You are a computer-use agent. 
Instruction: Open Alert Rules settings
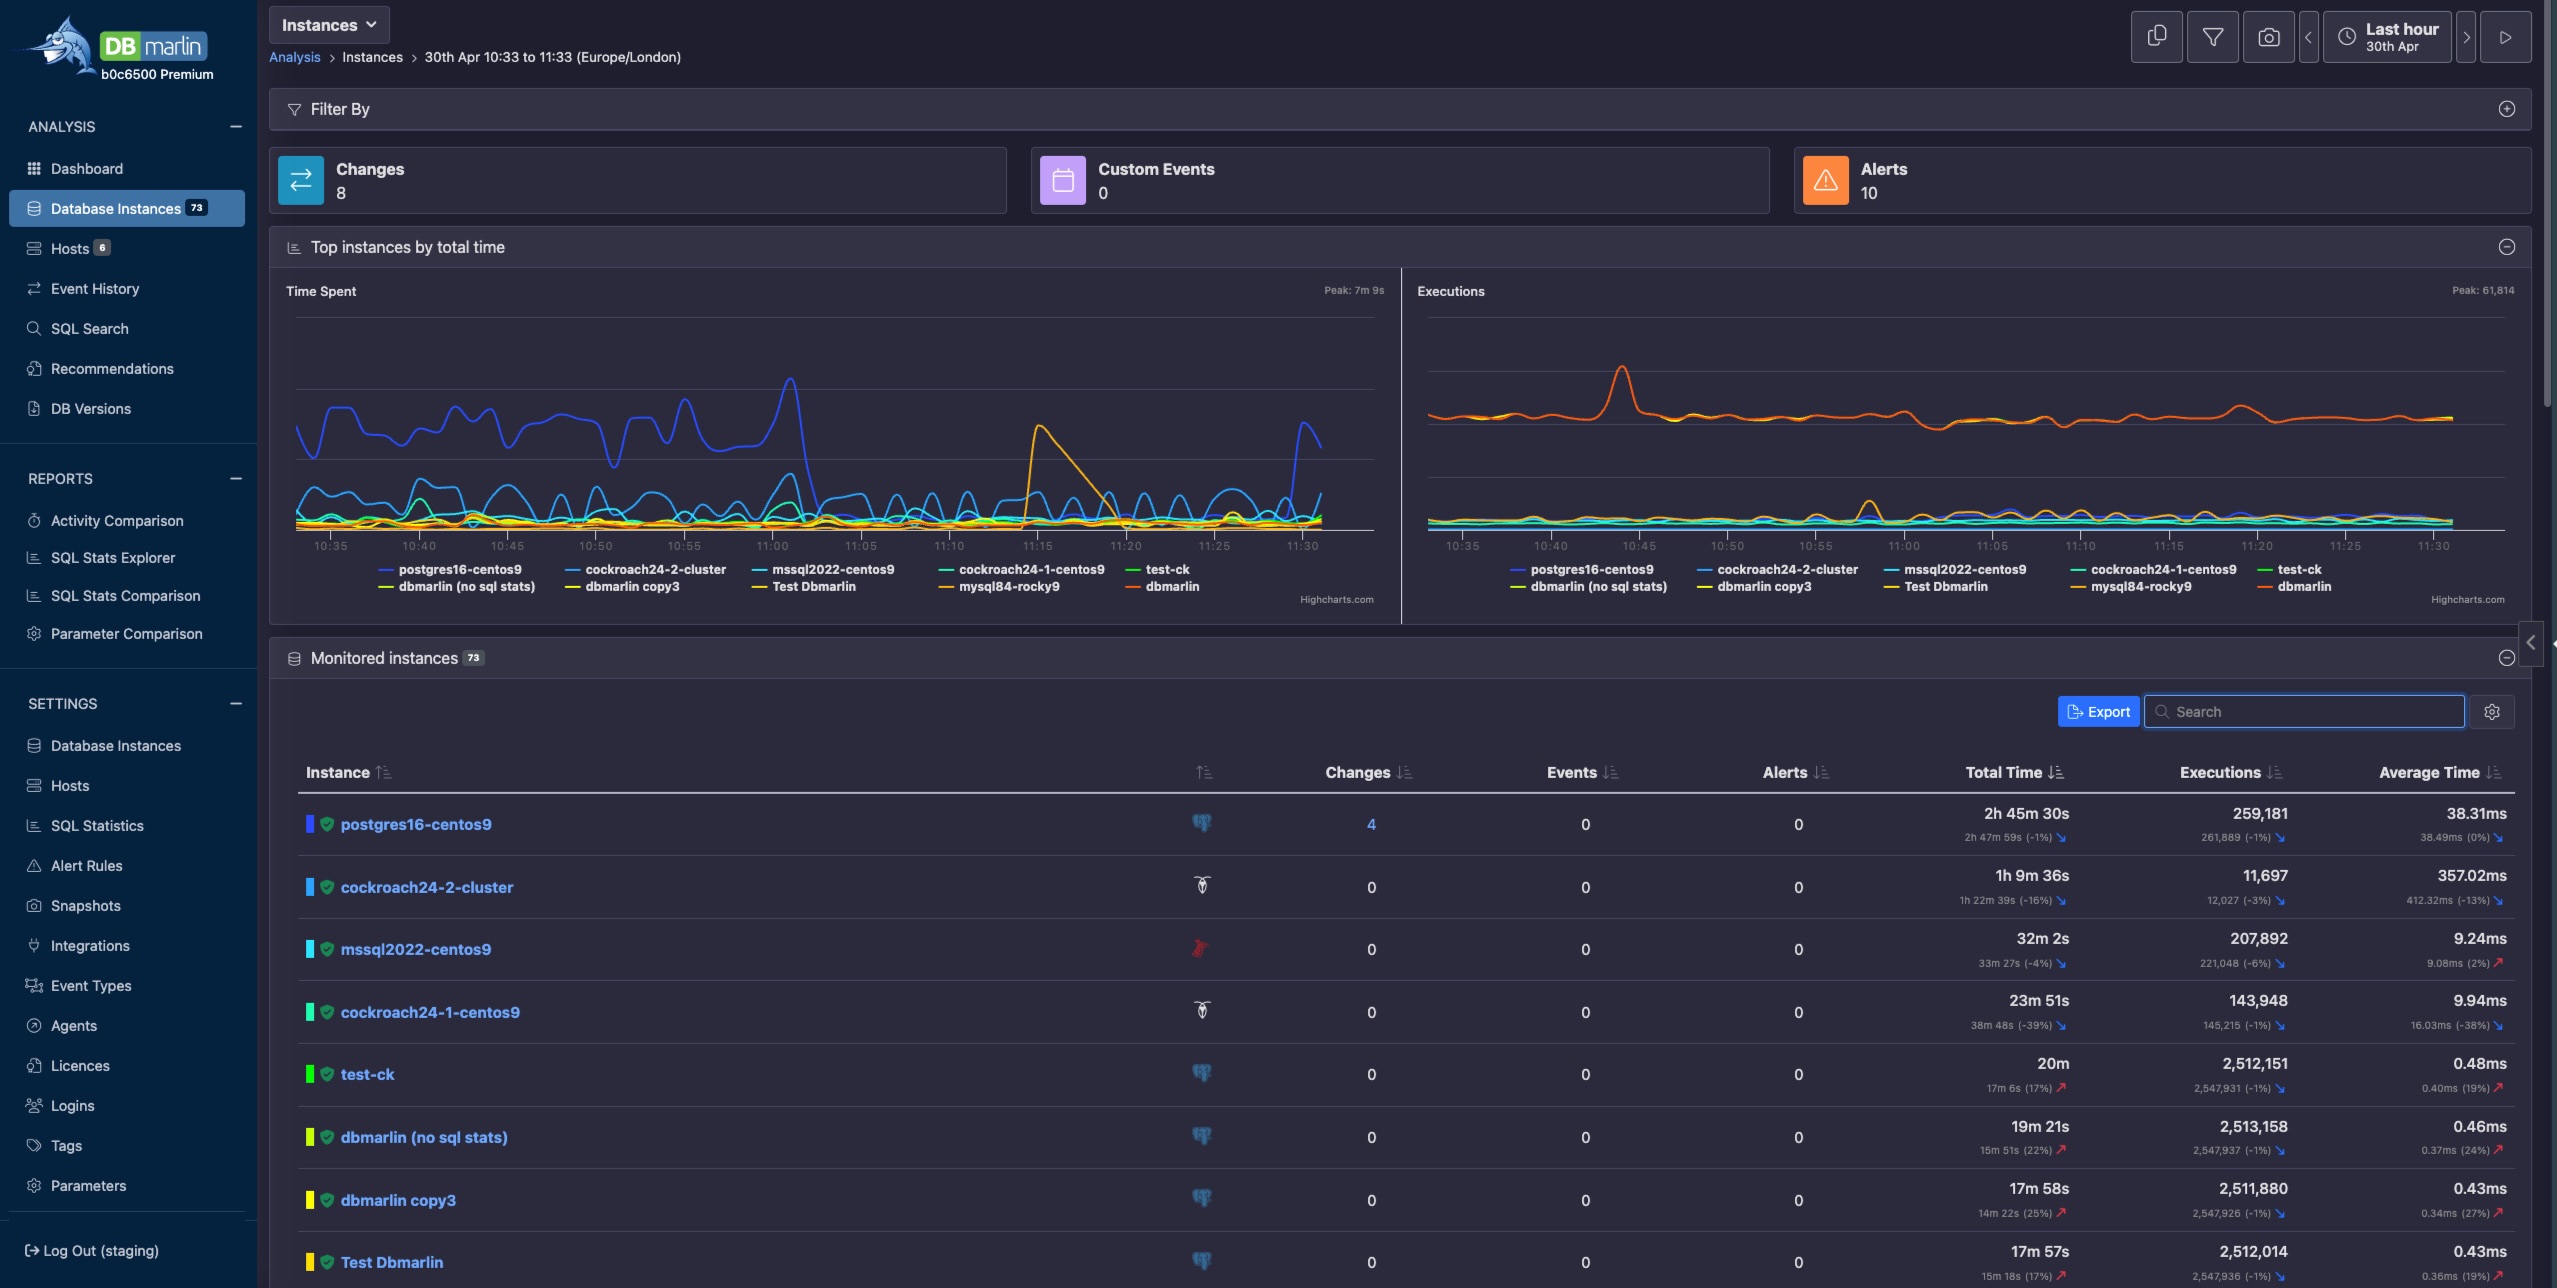[86, 866]
